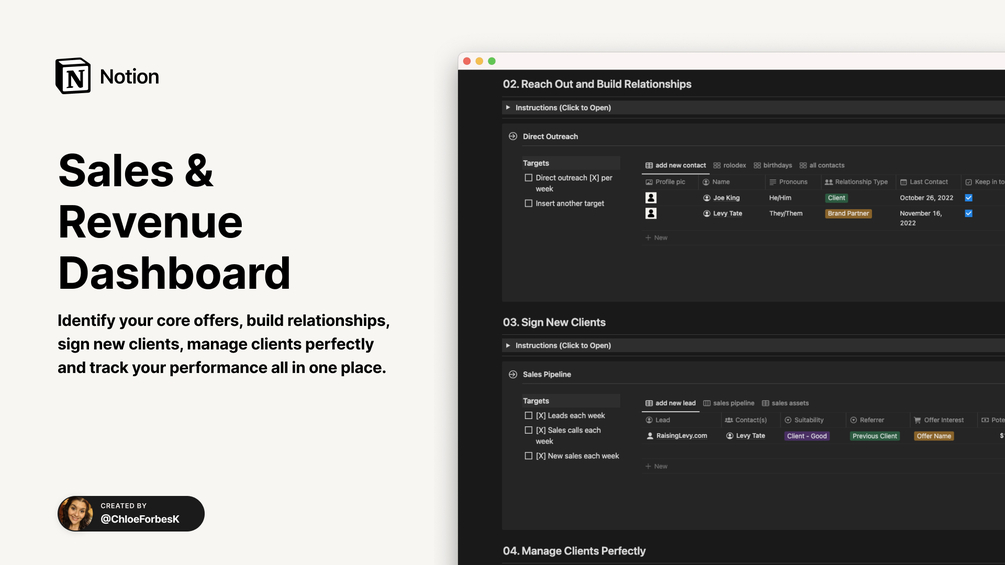Click the Profile pic column icon

coord(649,182)
